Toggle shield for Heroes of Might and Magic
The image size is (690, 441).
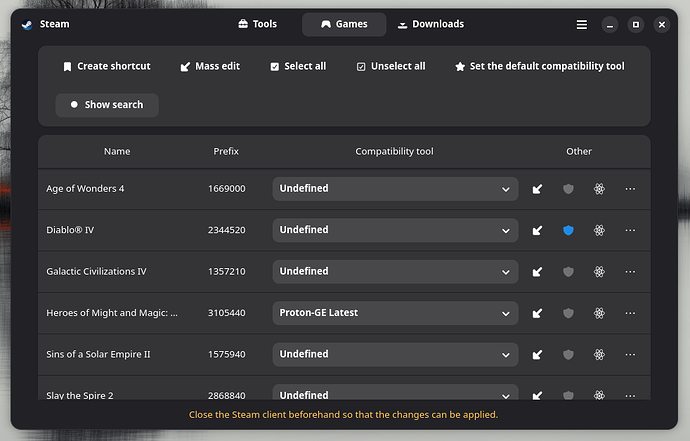tap(568, 313)
